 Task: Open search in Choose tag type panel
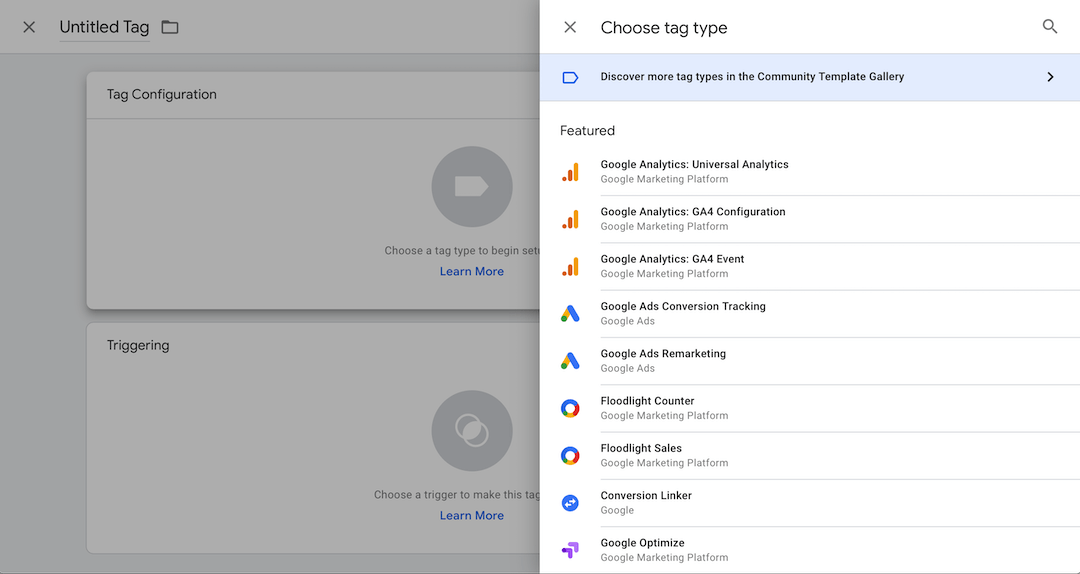tap(1049, 27)
